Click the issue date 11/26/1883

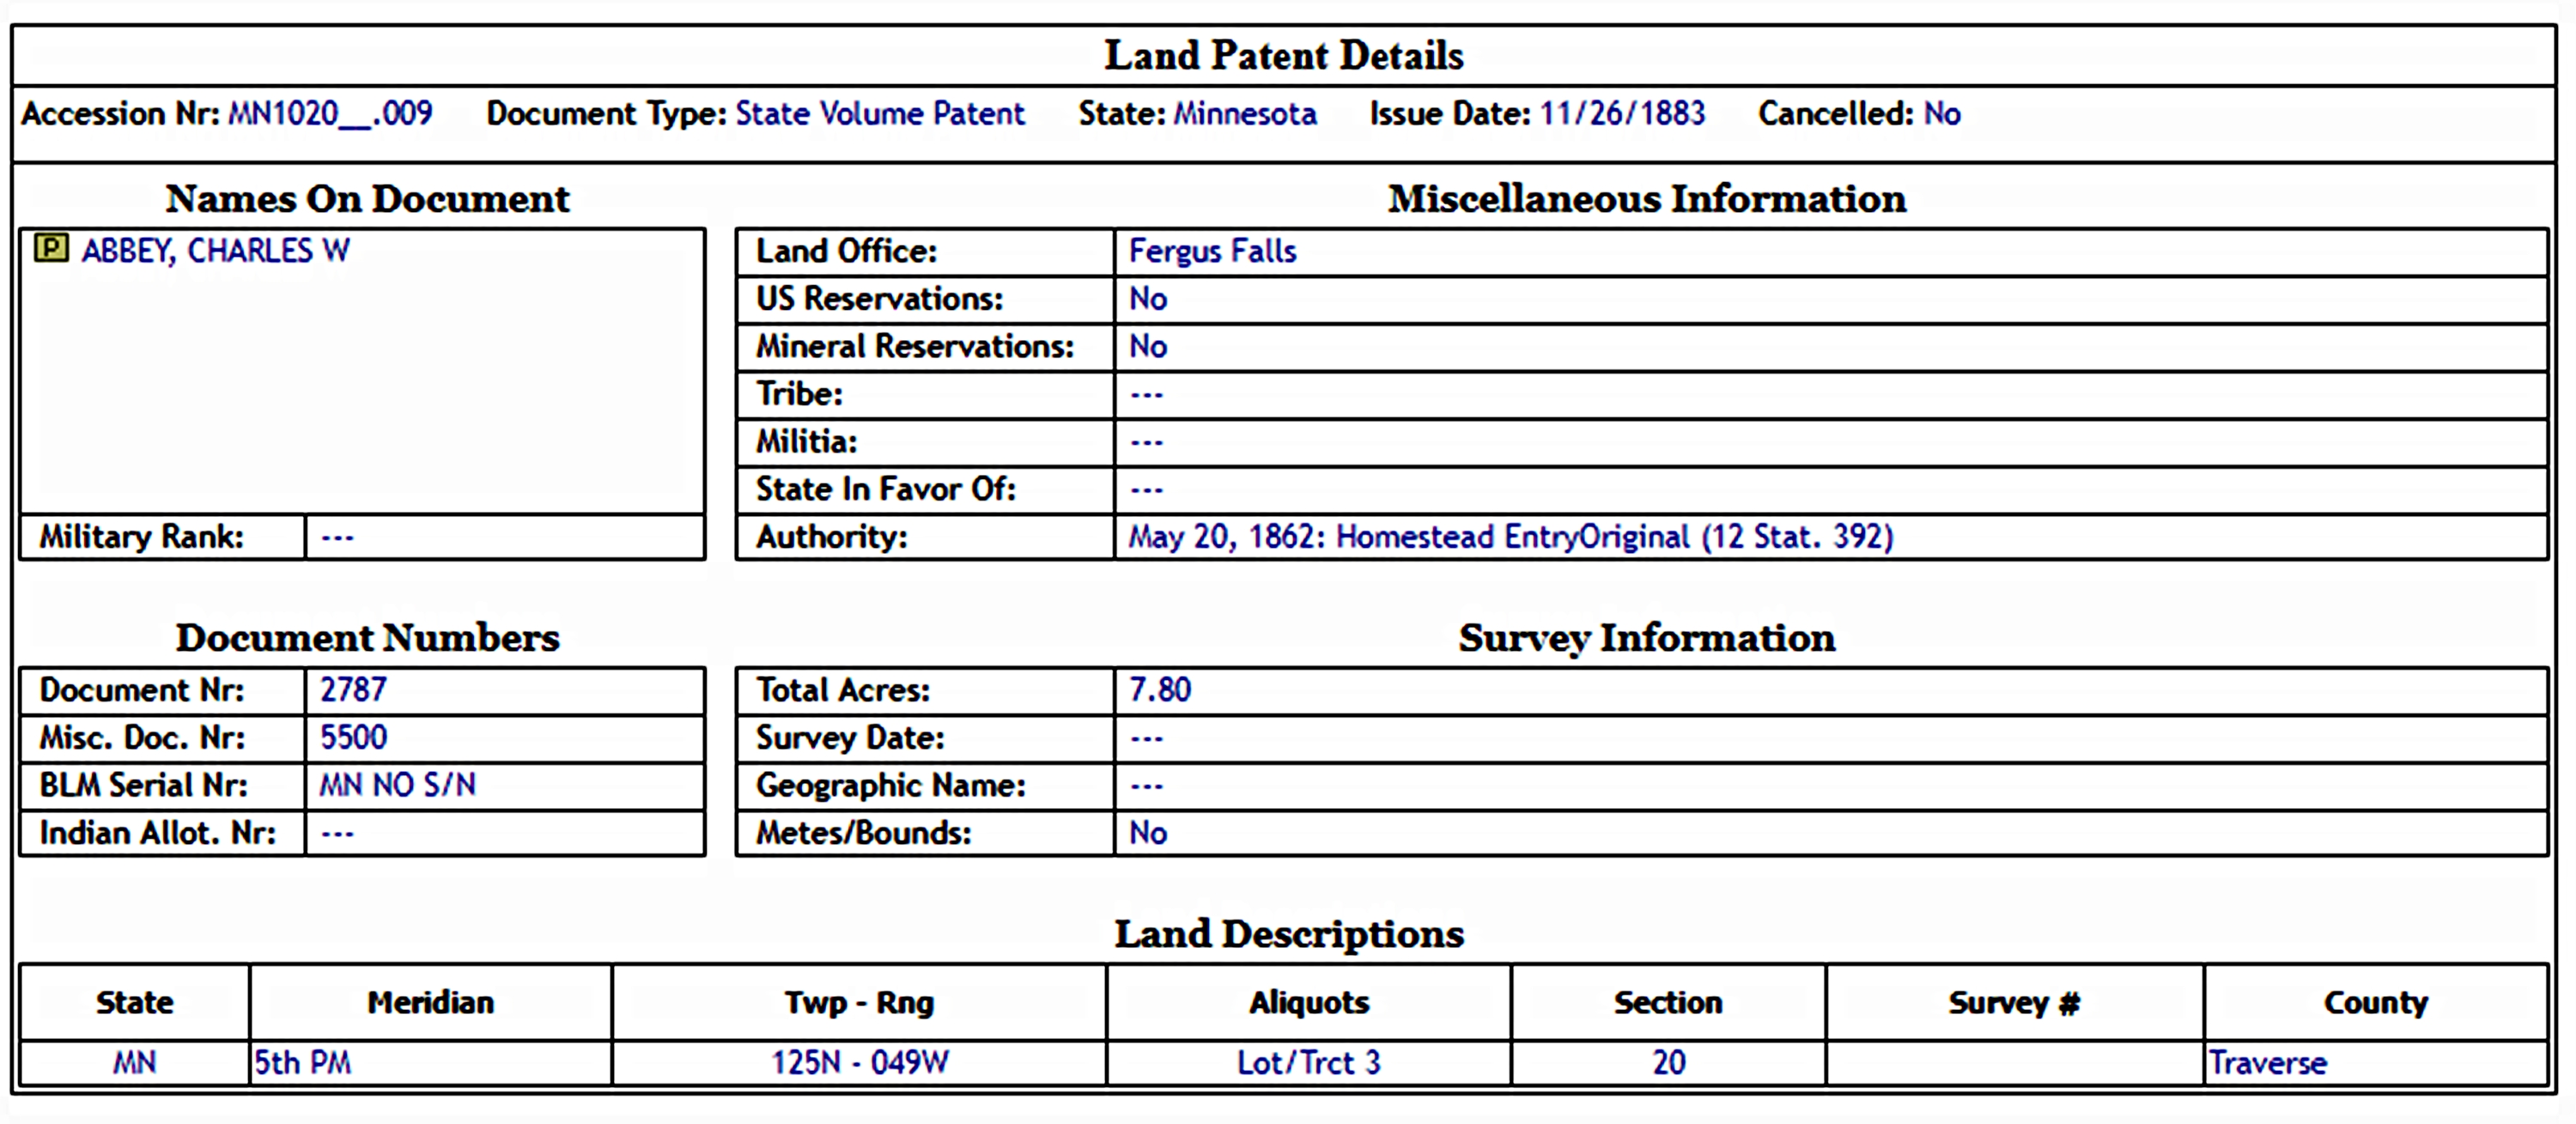click(1621, 114)
